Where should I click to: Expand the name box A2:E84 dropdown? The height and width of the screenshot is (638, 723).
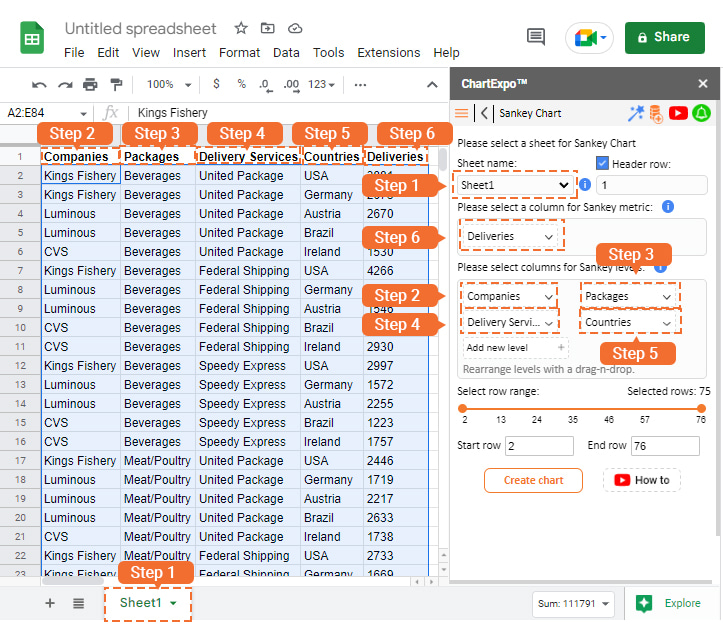pyautogui.click(x=83, y=113)
